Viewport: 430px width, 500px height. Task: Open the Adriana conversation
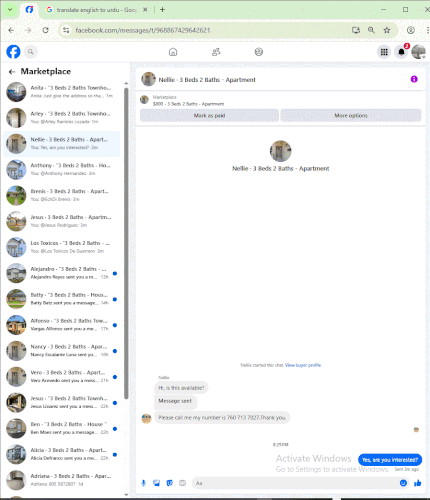[x=62, y=480]
